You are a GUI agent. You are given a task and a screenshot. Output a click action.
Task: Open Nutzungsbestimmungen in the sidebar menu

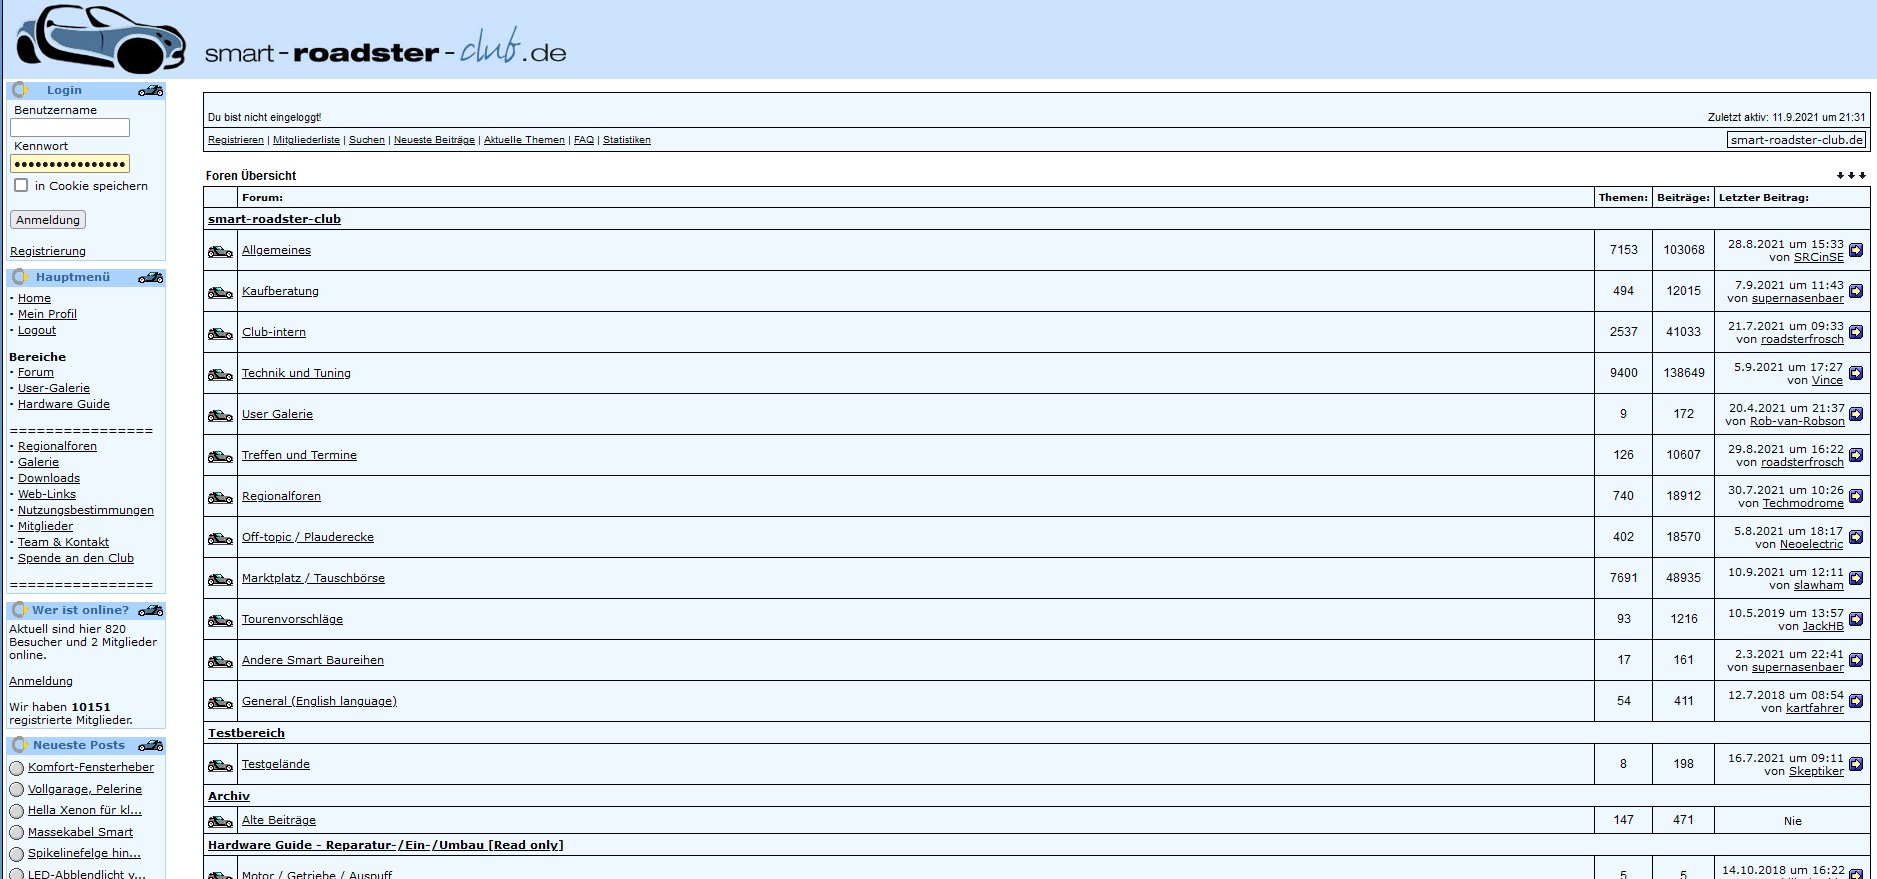[x=86, y=510]
